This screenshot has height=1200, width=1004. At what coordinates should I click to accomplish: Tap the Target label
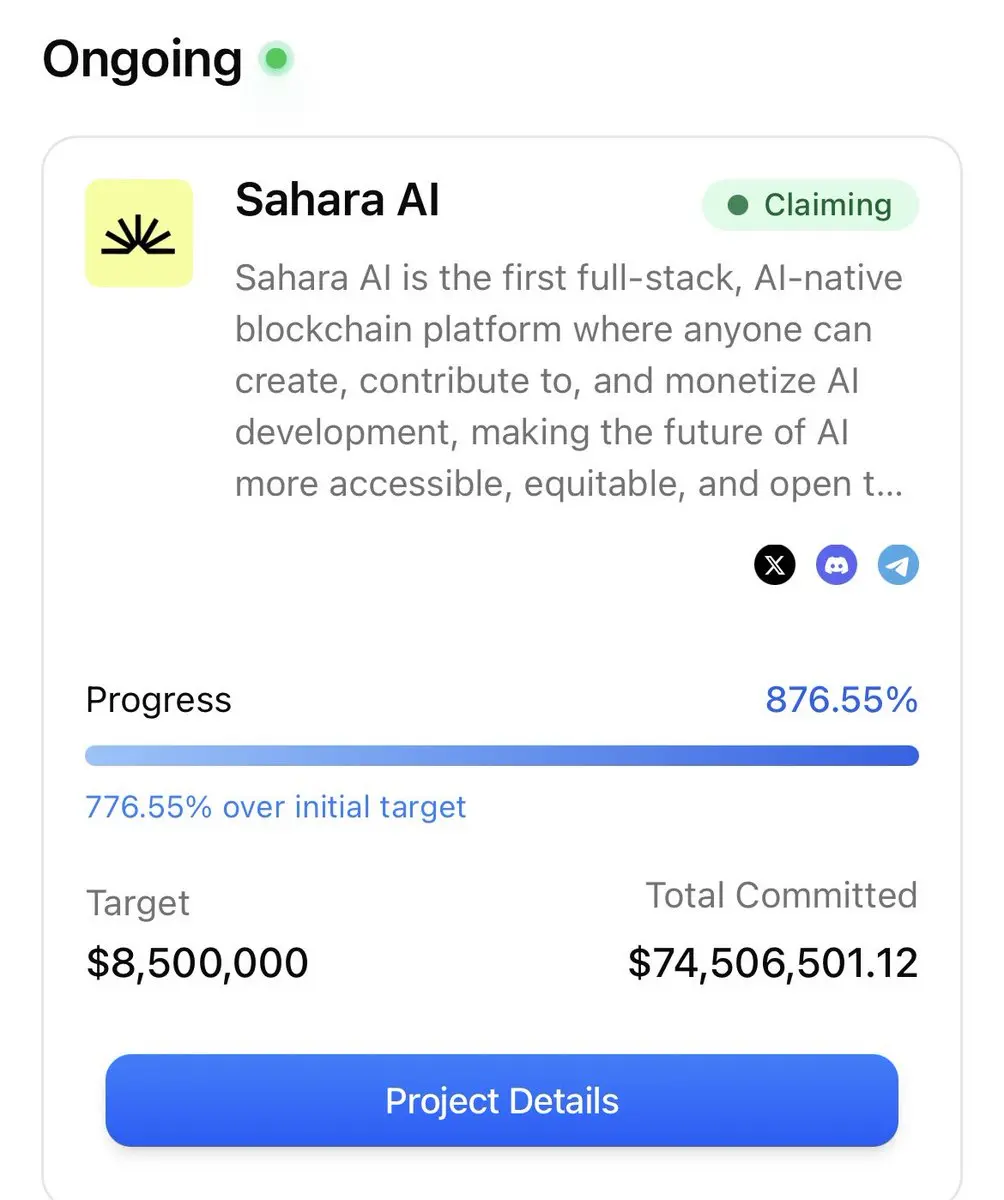point(138,903)
